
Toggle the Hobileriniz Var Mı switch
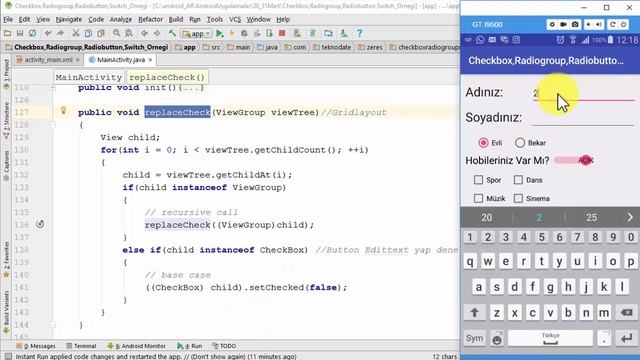click(x=574, y=160)
